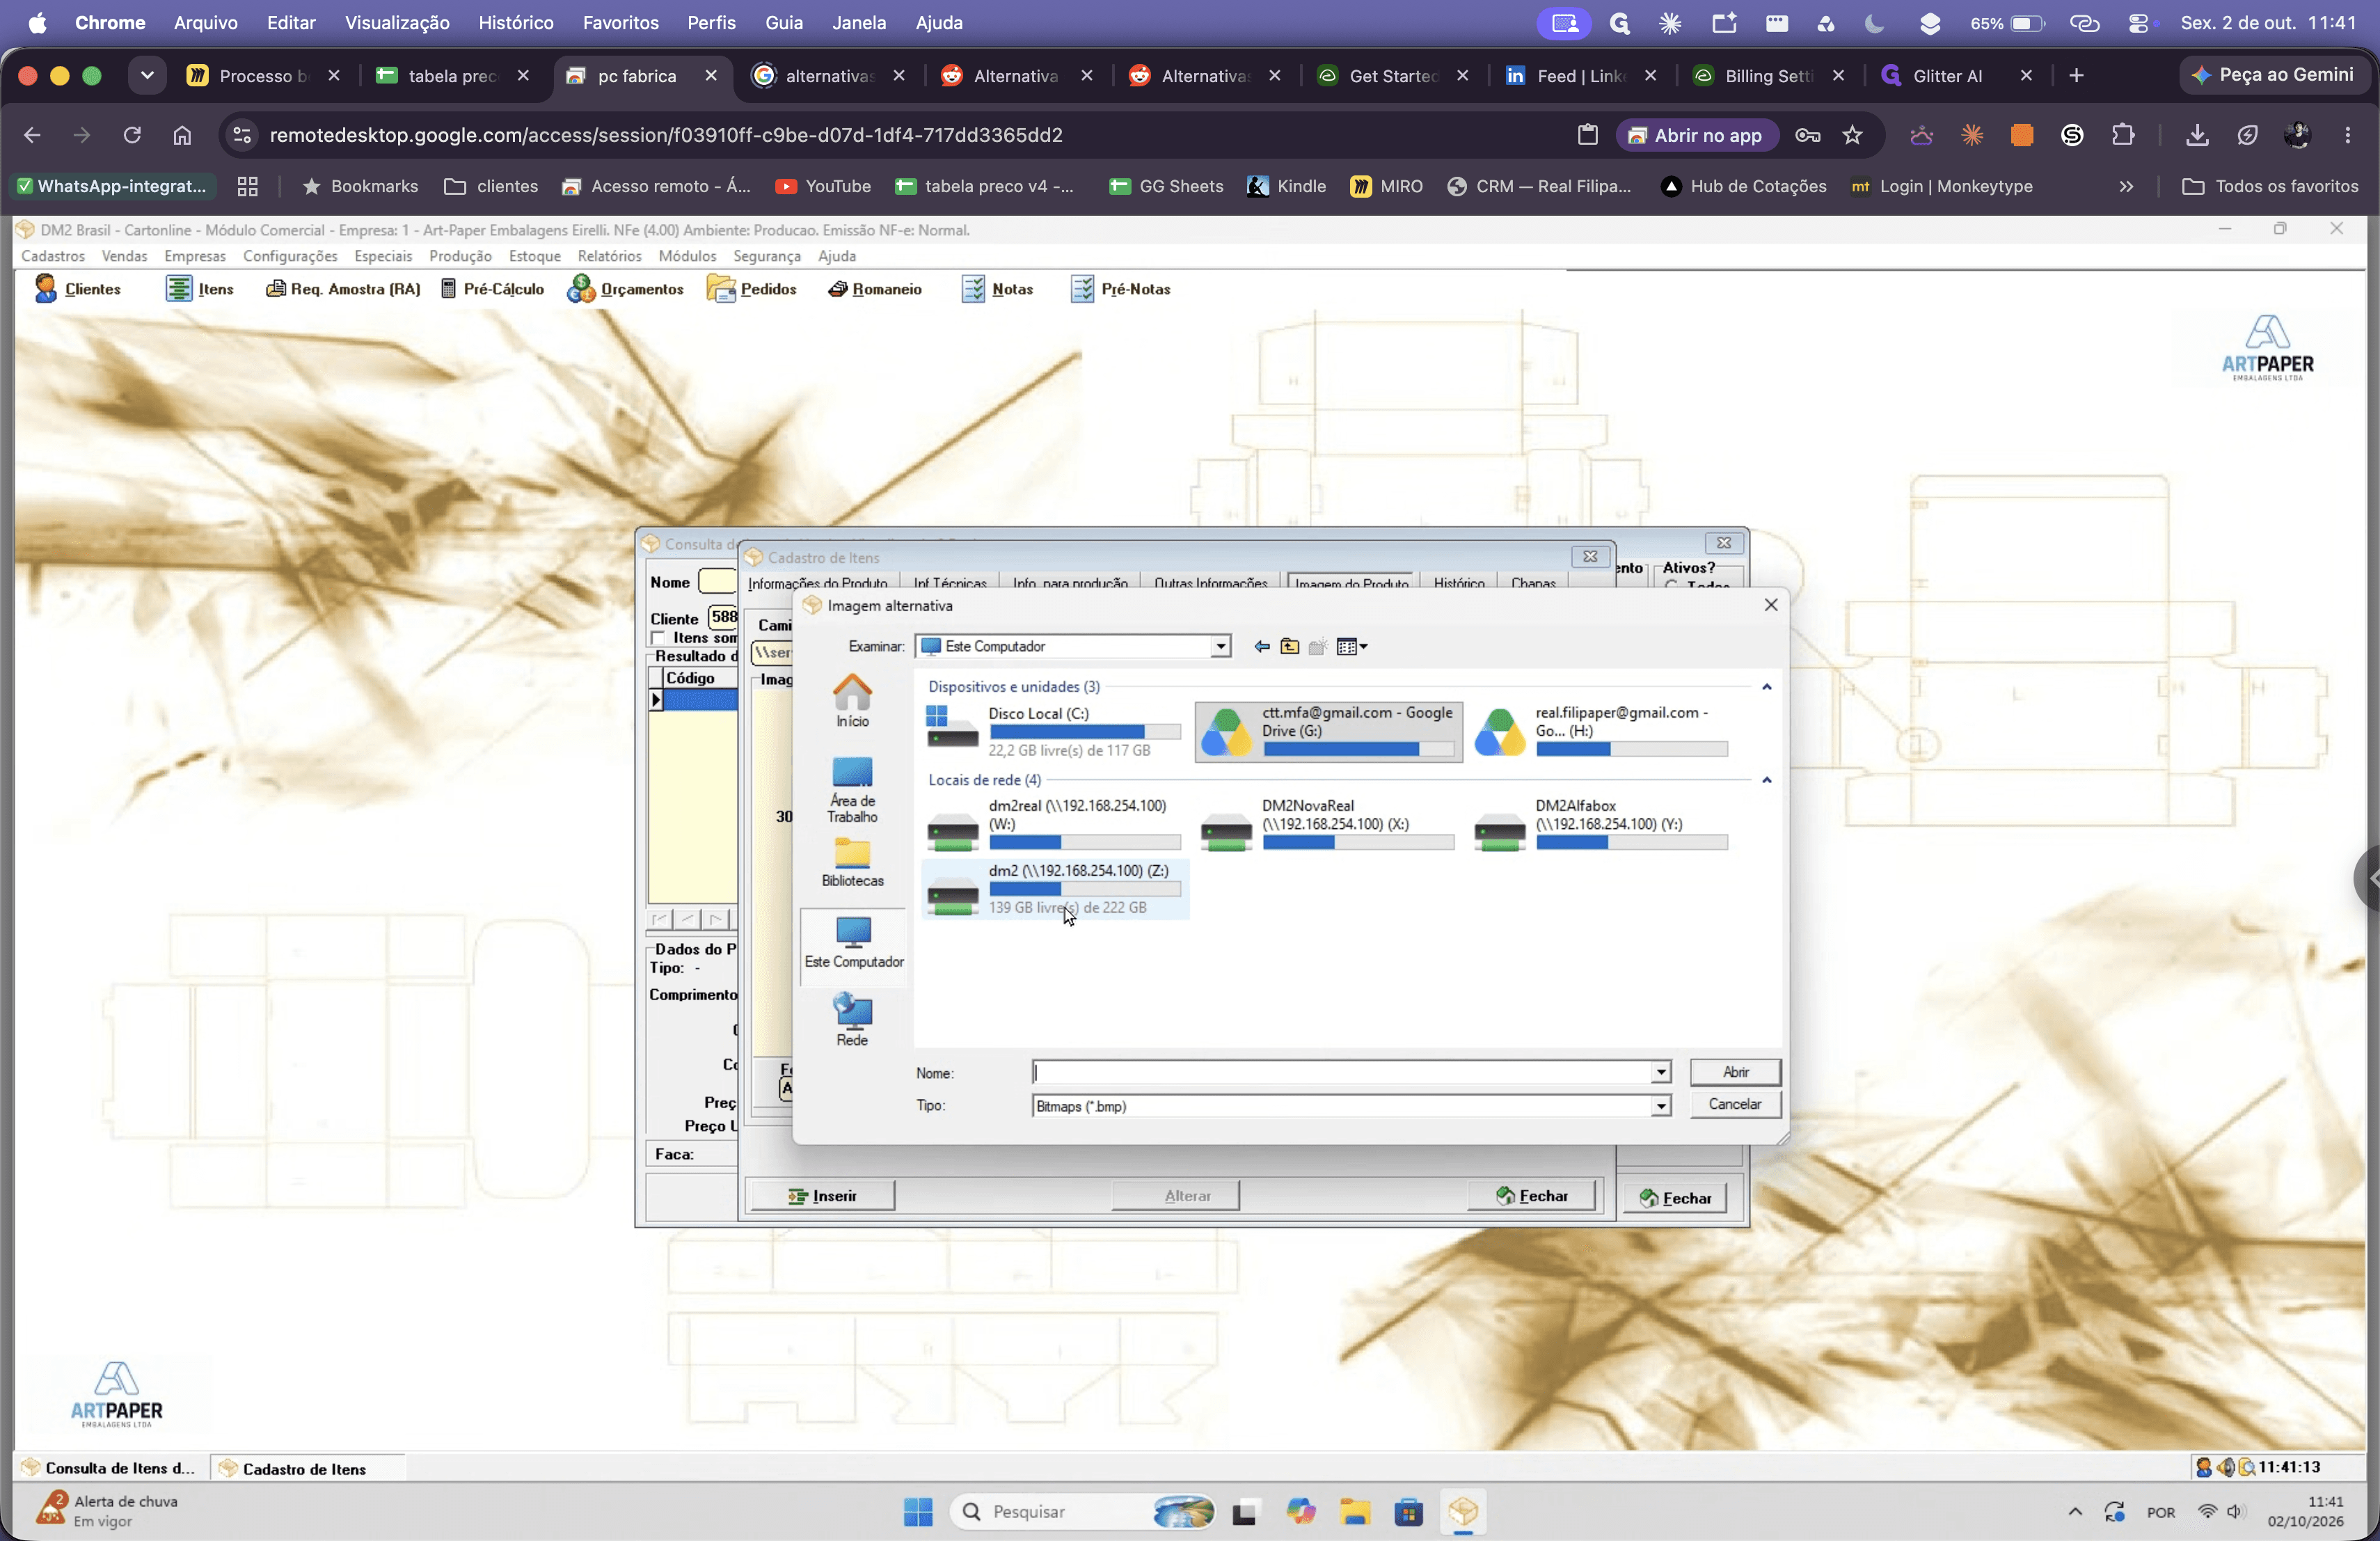2380x1541 pixels.
Task: Open the Estoque menu
Action: (x=534, y=256)
